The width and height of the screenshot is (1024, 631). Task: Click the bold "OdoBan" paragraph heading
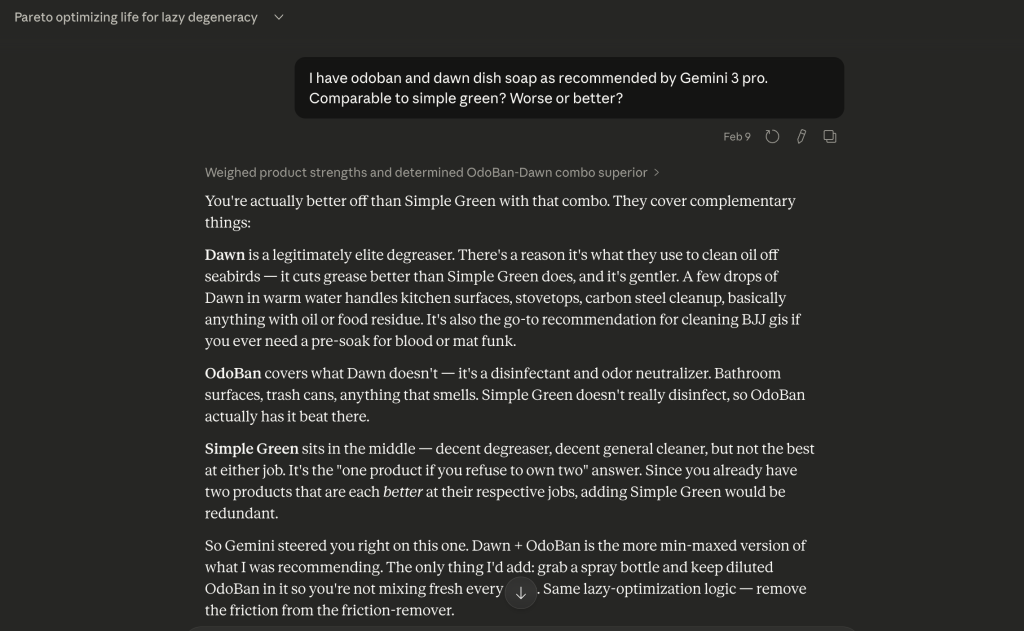point(233,374)
